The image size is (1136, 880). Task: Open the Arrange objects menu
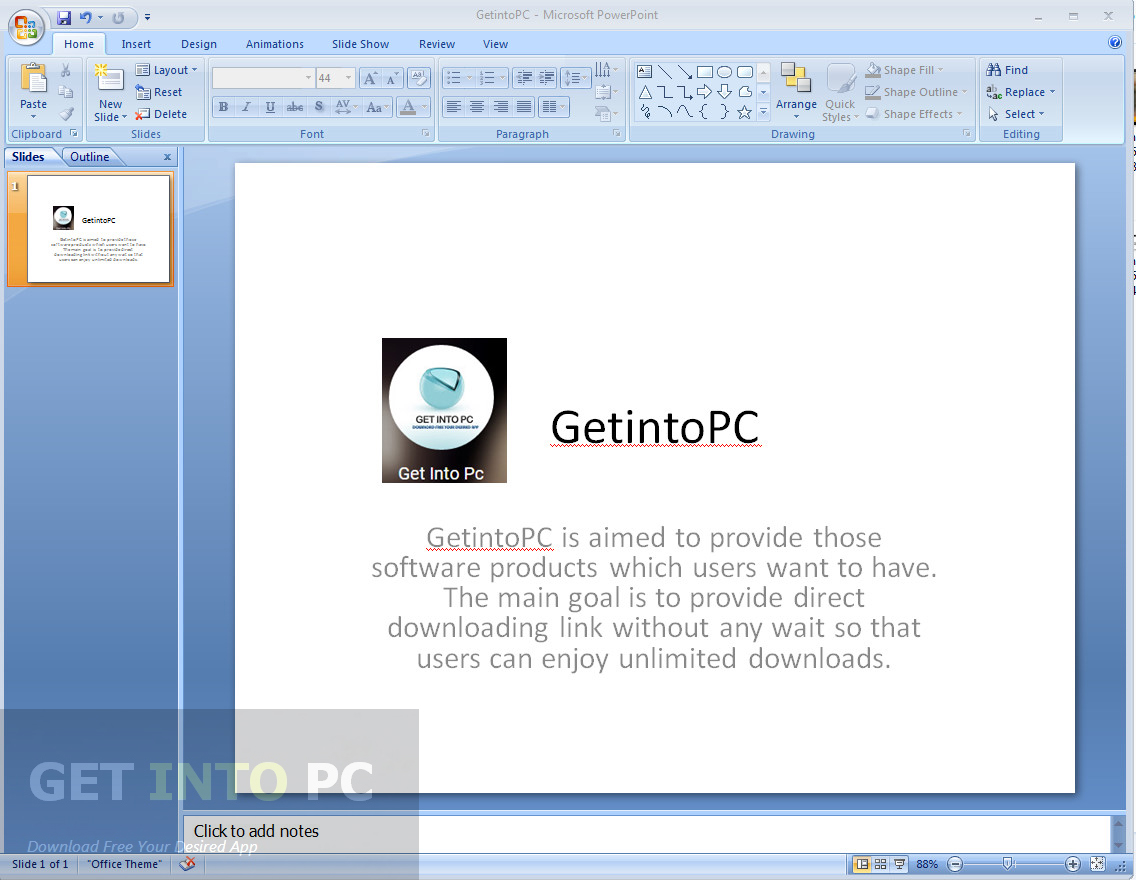pos(796,90)
